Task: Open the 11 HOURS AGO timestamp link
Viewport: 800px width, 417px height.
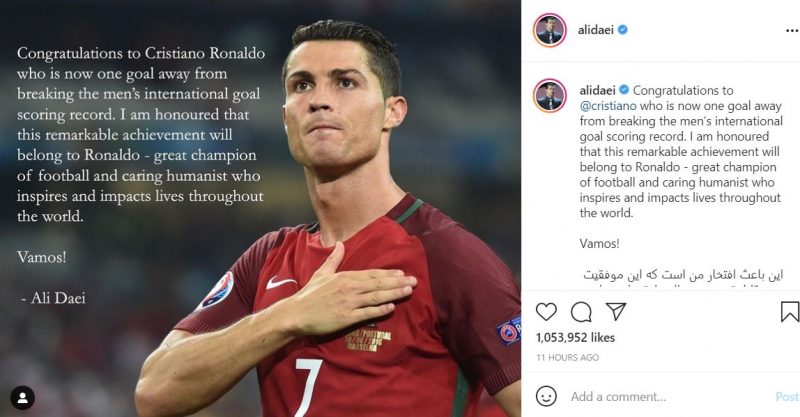Action: click(567, 357)
